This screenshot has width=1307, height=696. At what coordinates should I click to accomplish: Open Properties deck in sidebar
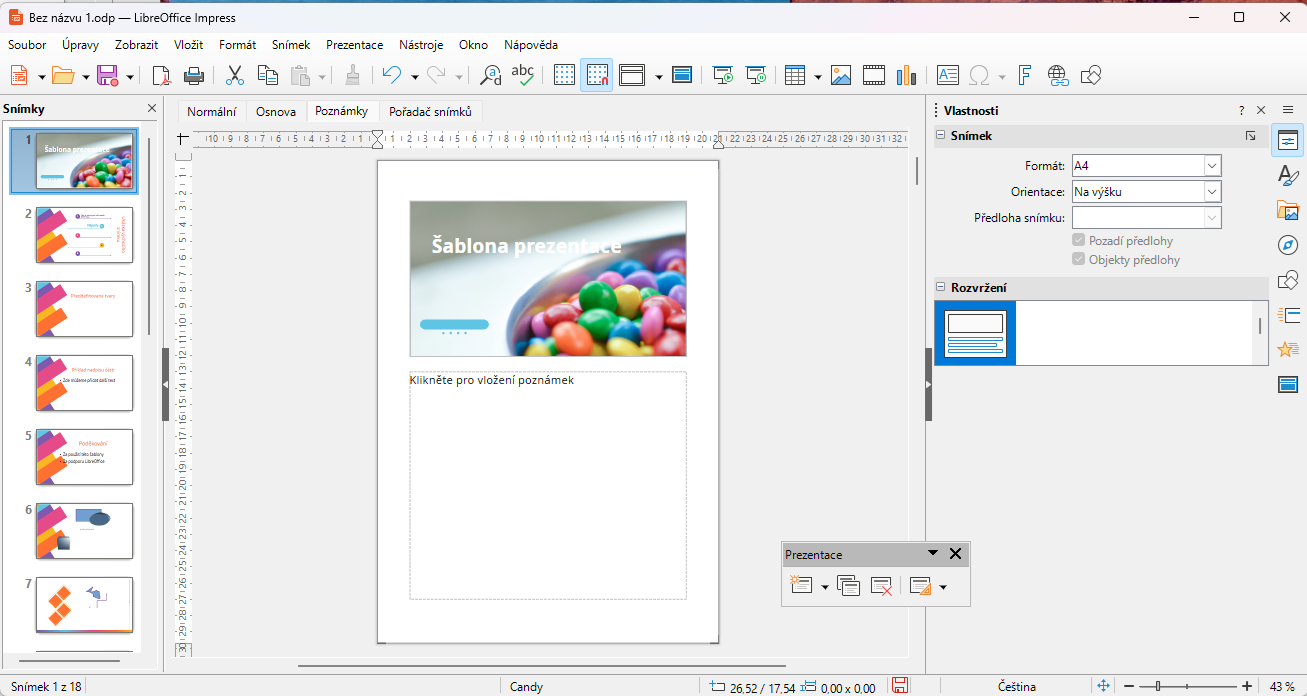[x=1288, y=141]
